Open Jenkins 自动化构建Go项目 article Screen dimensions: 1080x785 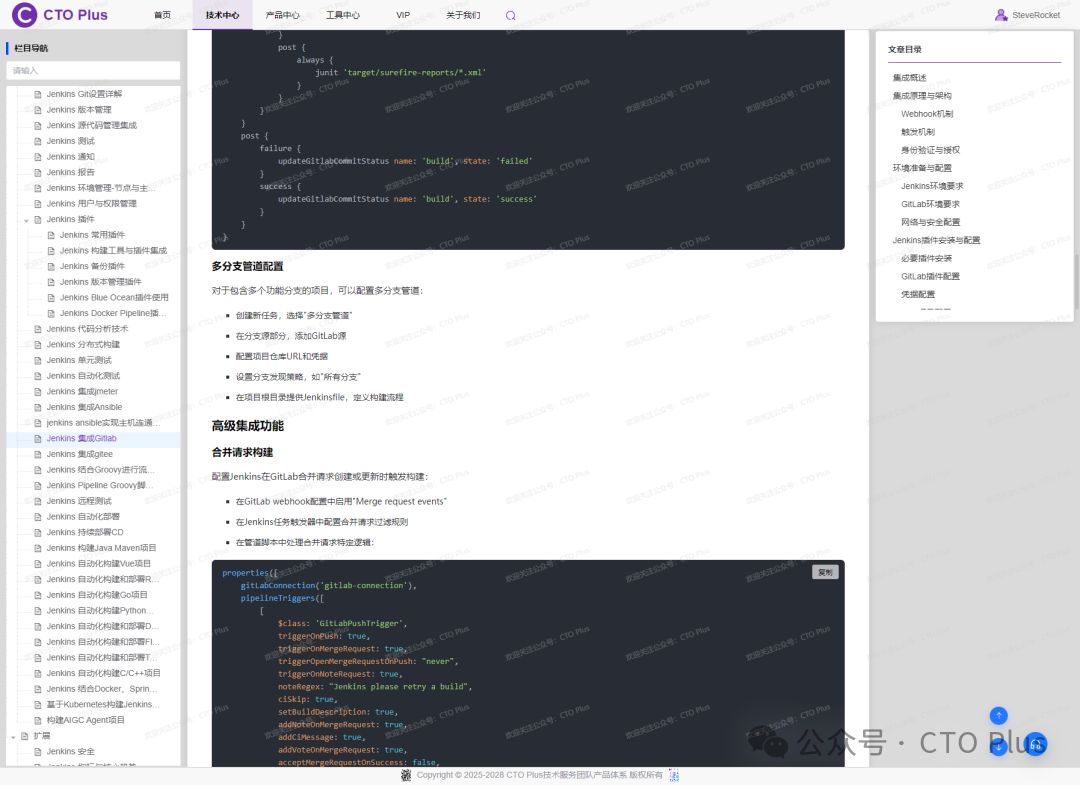click(97, 595)
